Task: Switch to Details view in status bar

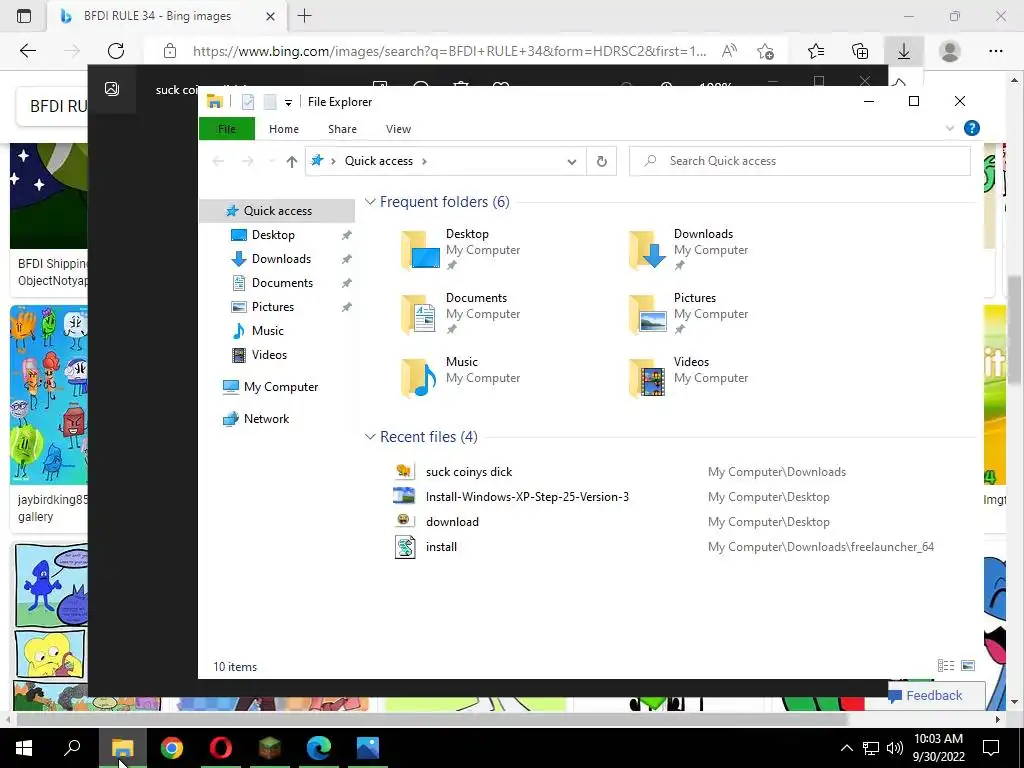Action: point(945,665)
